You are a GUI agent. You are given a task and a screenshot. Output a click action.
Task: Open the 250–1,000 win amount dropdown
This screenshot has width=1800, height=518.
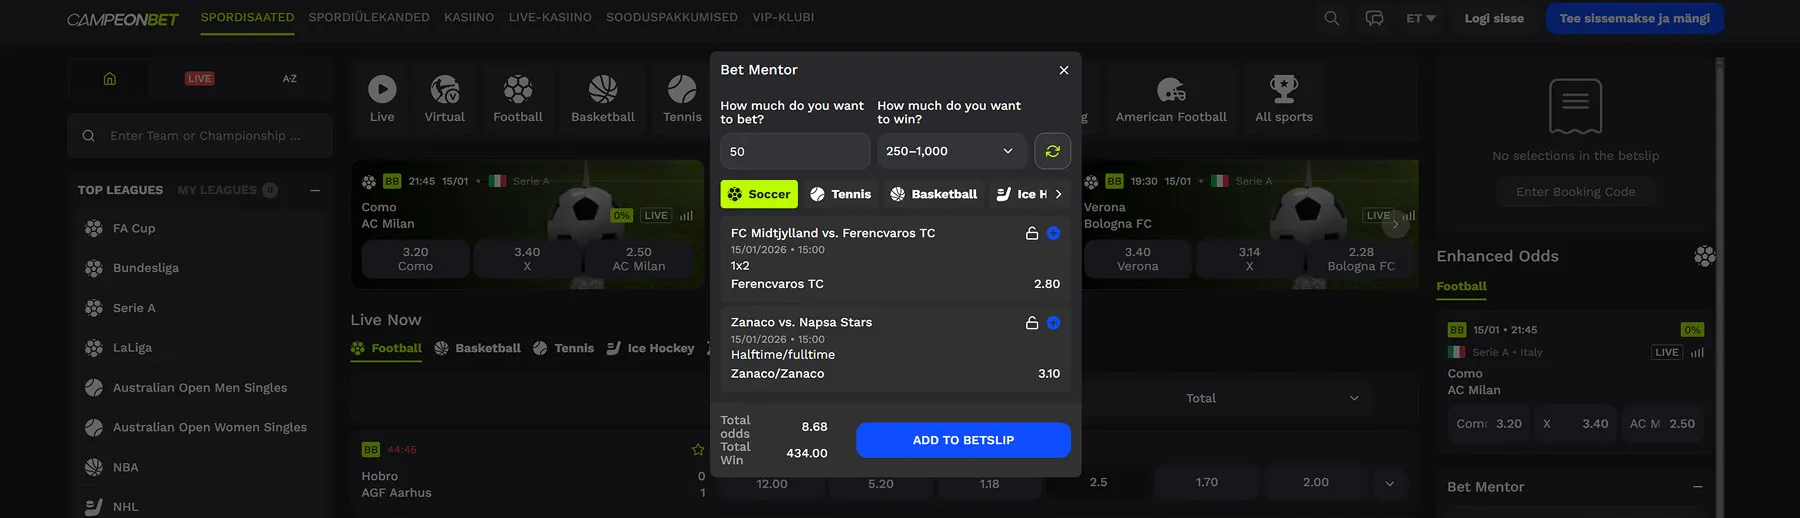click(950, 151)
